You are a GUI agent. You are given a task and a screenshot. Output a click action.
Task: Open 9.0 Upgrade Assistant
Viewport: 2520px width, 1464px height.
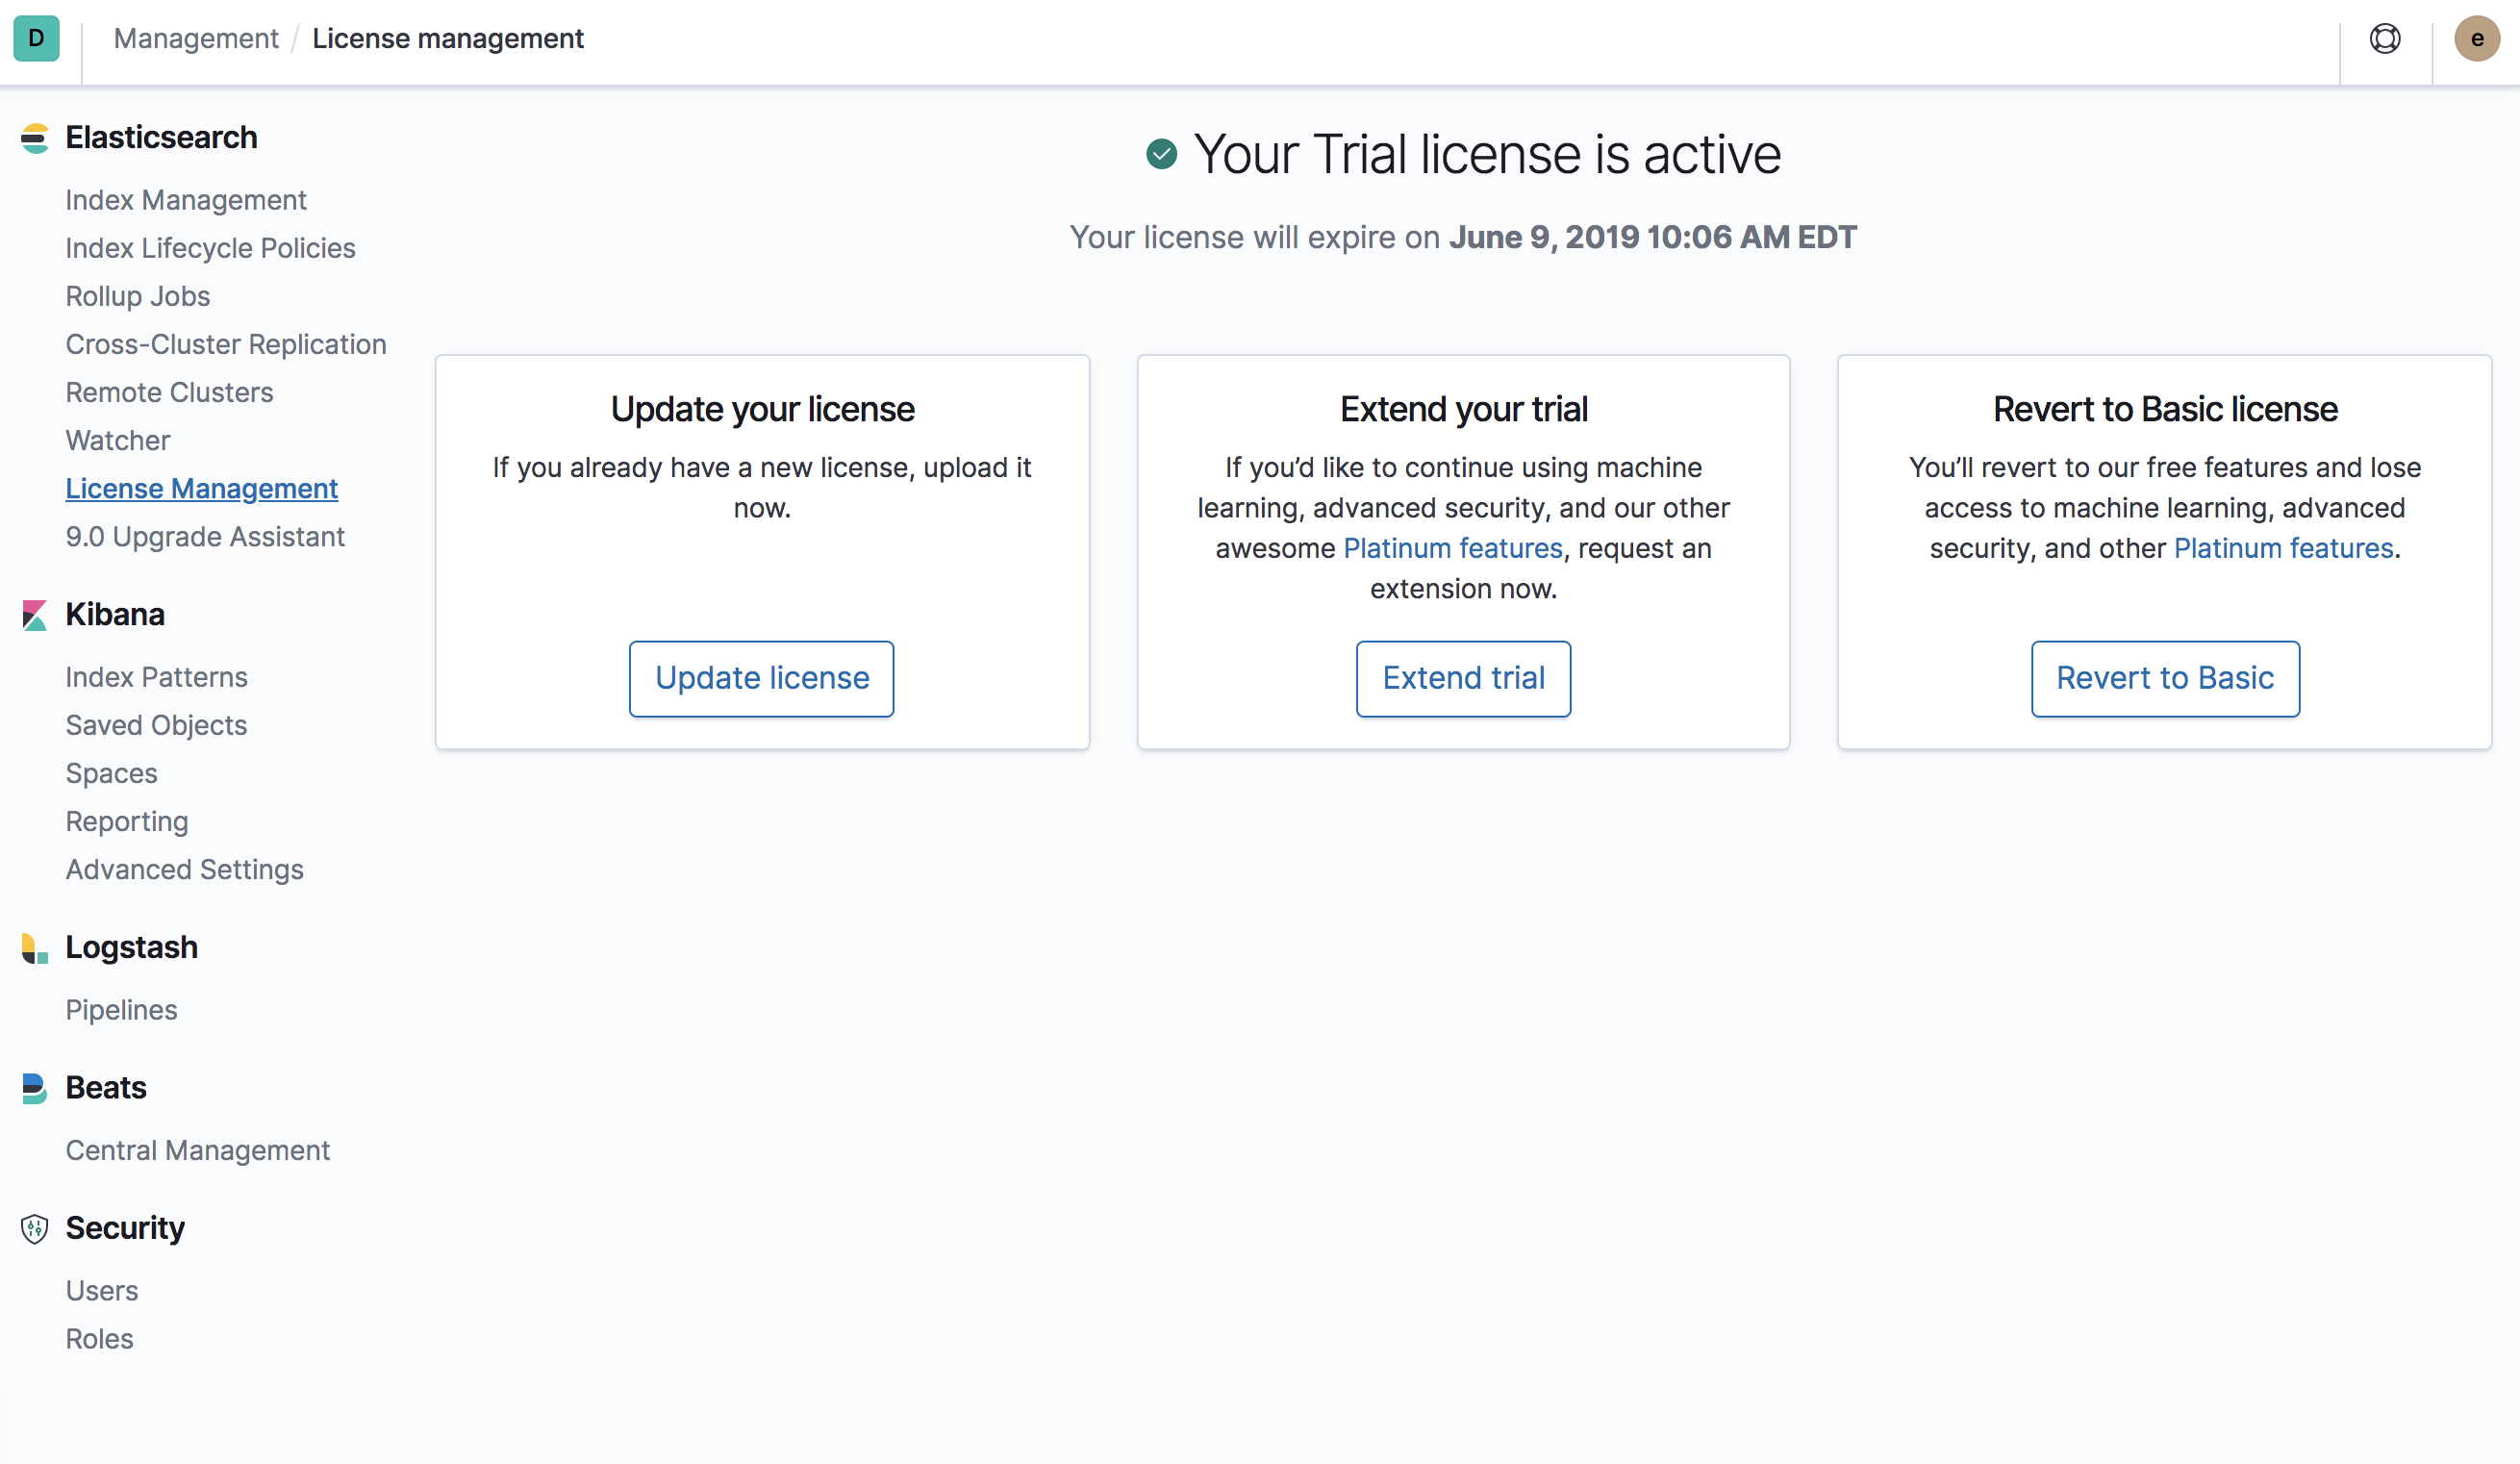coord(205,537)
